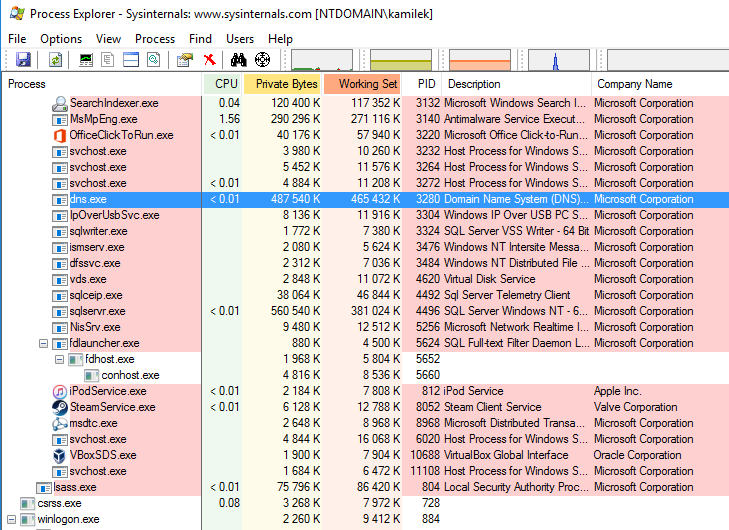Image resolution: width=729 pixels, height=530 pixels.
Task: Select the dns.exe process row
Action: click(x=365, y=199)
